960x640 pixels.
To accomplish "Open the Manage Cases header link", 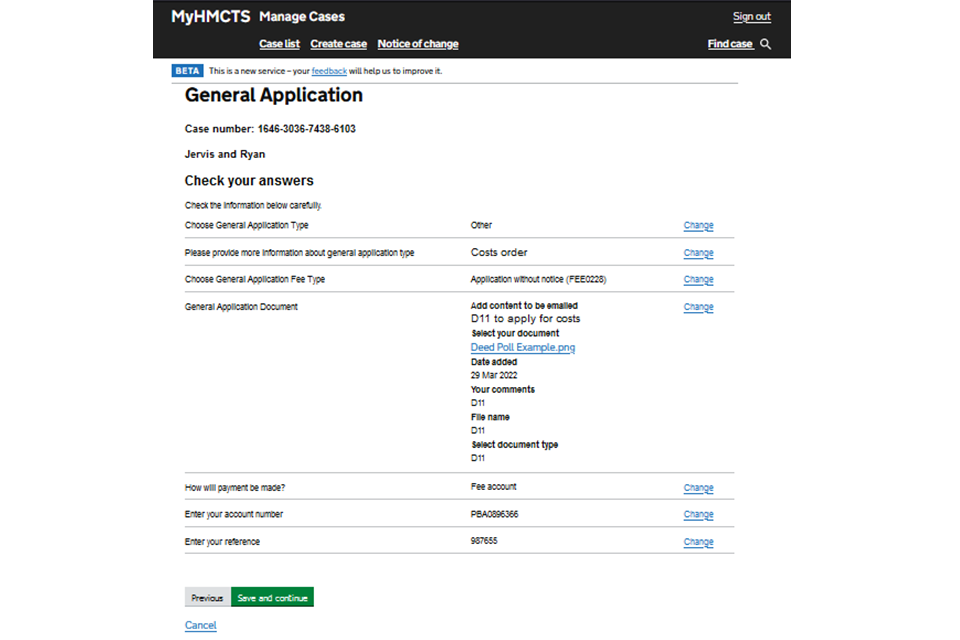I will click(x=301, y=17).
